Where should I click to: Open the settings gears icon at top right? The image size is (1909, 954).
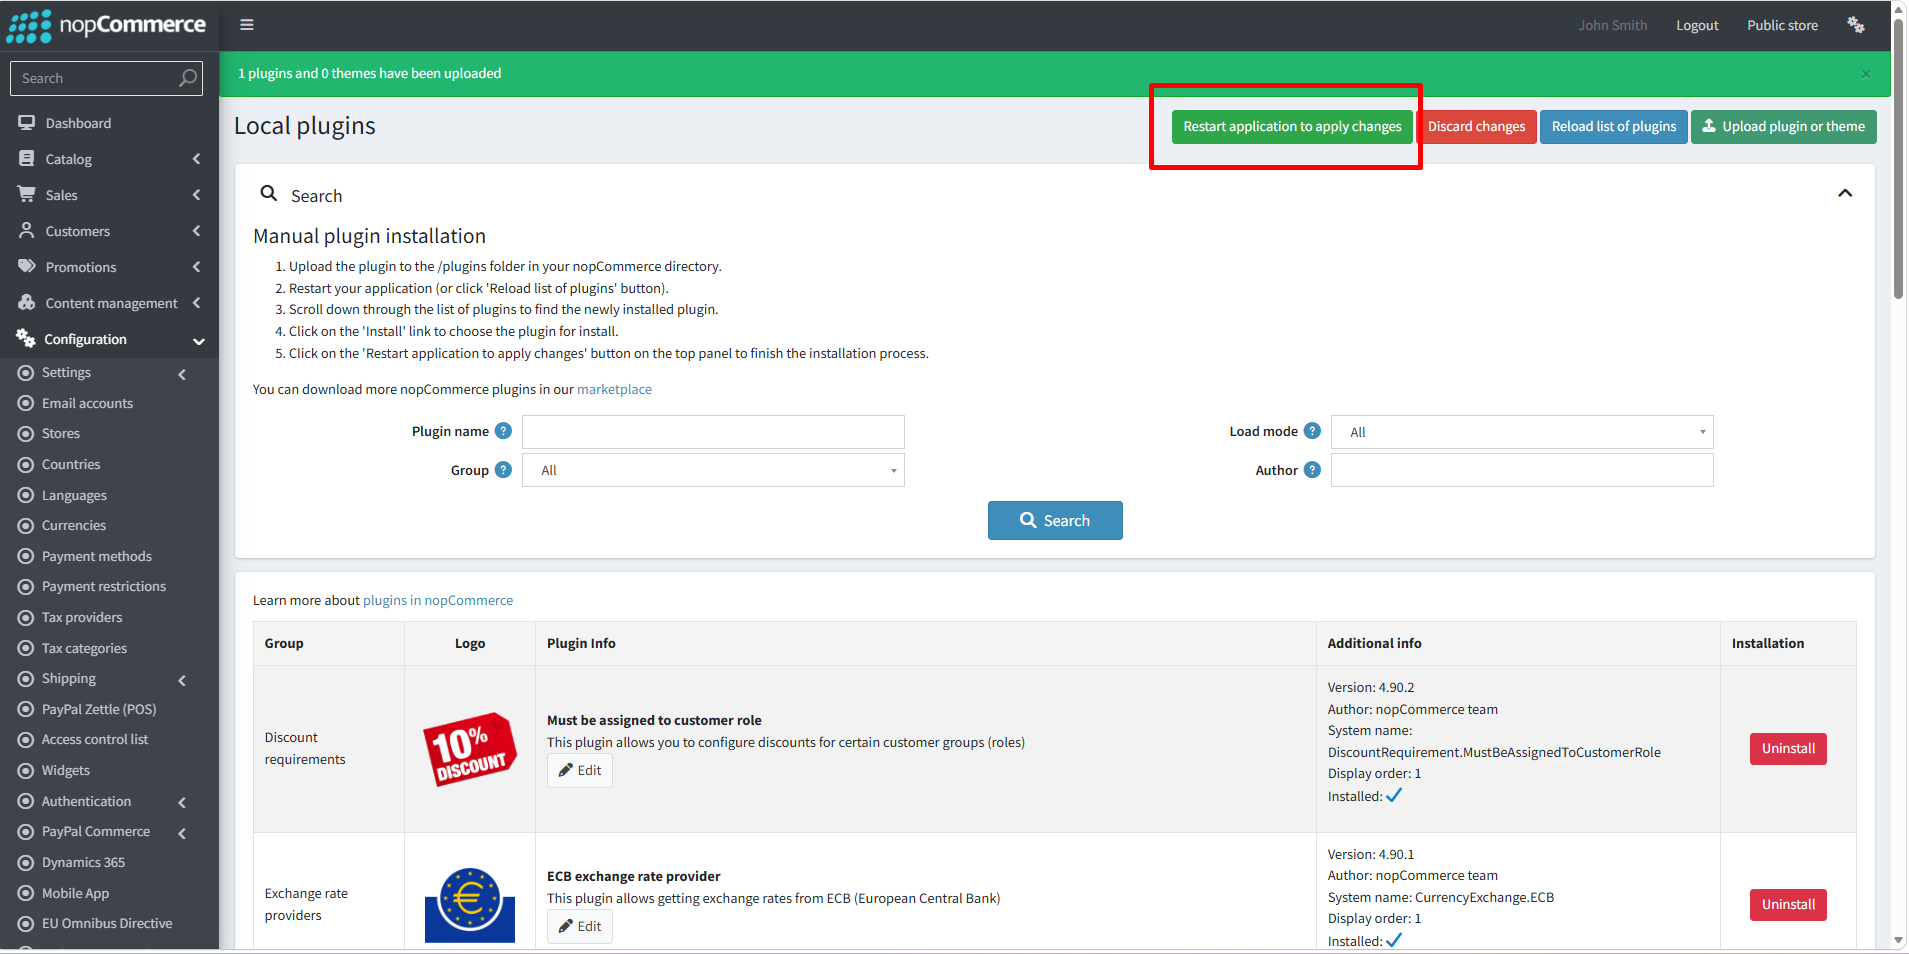point(1856,25)
